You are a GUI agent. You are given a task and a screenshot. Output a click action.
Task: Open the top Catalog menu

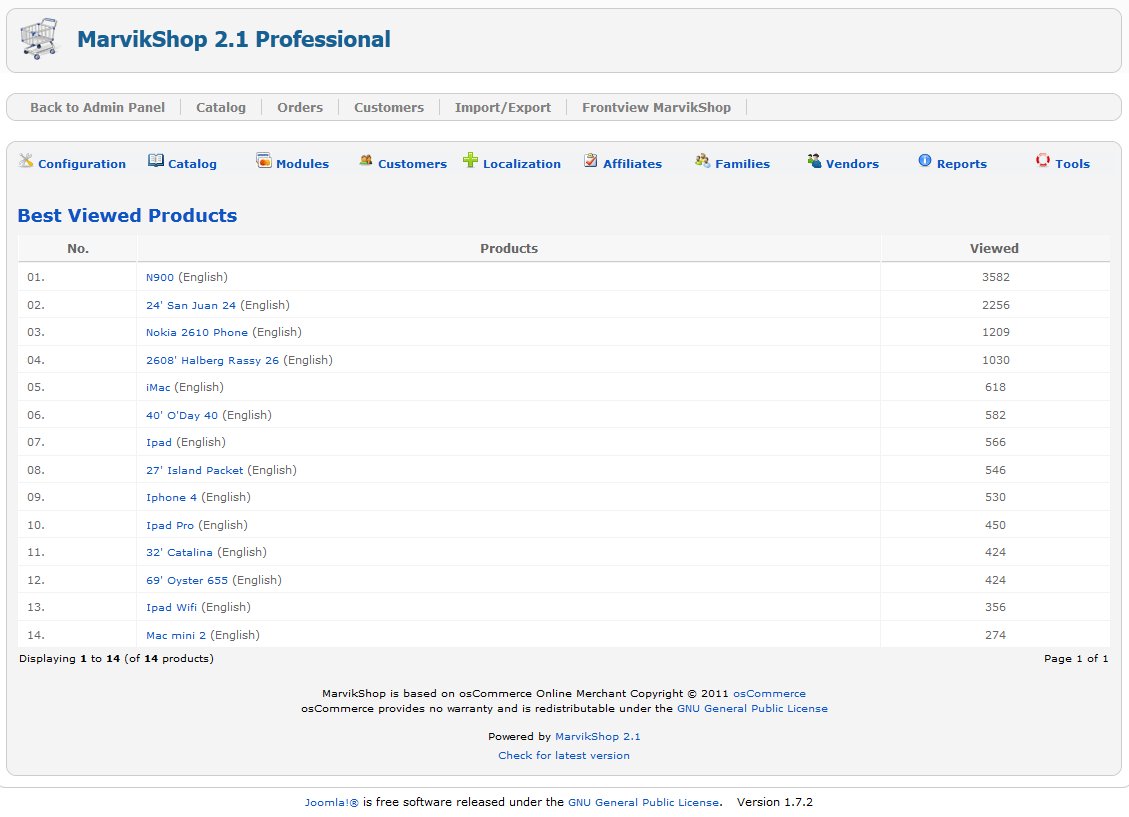coord(221,107)
